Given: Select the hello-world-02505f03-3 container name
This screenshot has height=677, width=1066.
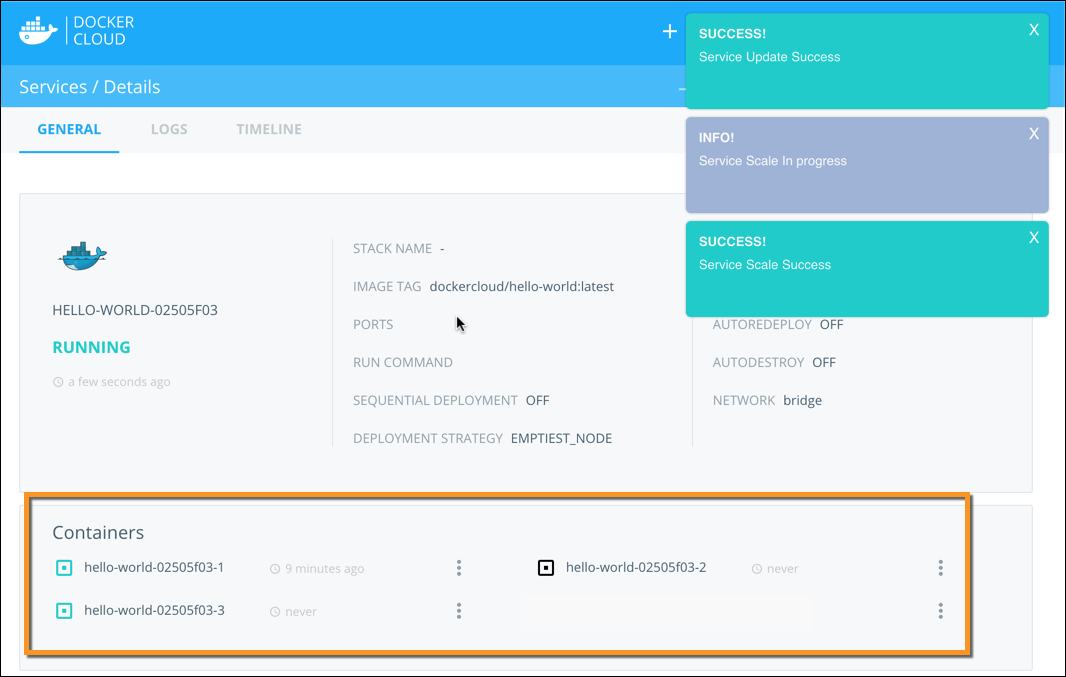Looking at the screenshot, I should pyautogui.click(x=154, y=610).
